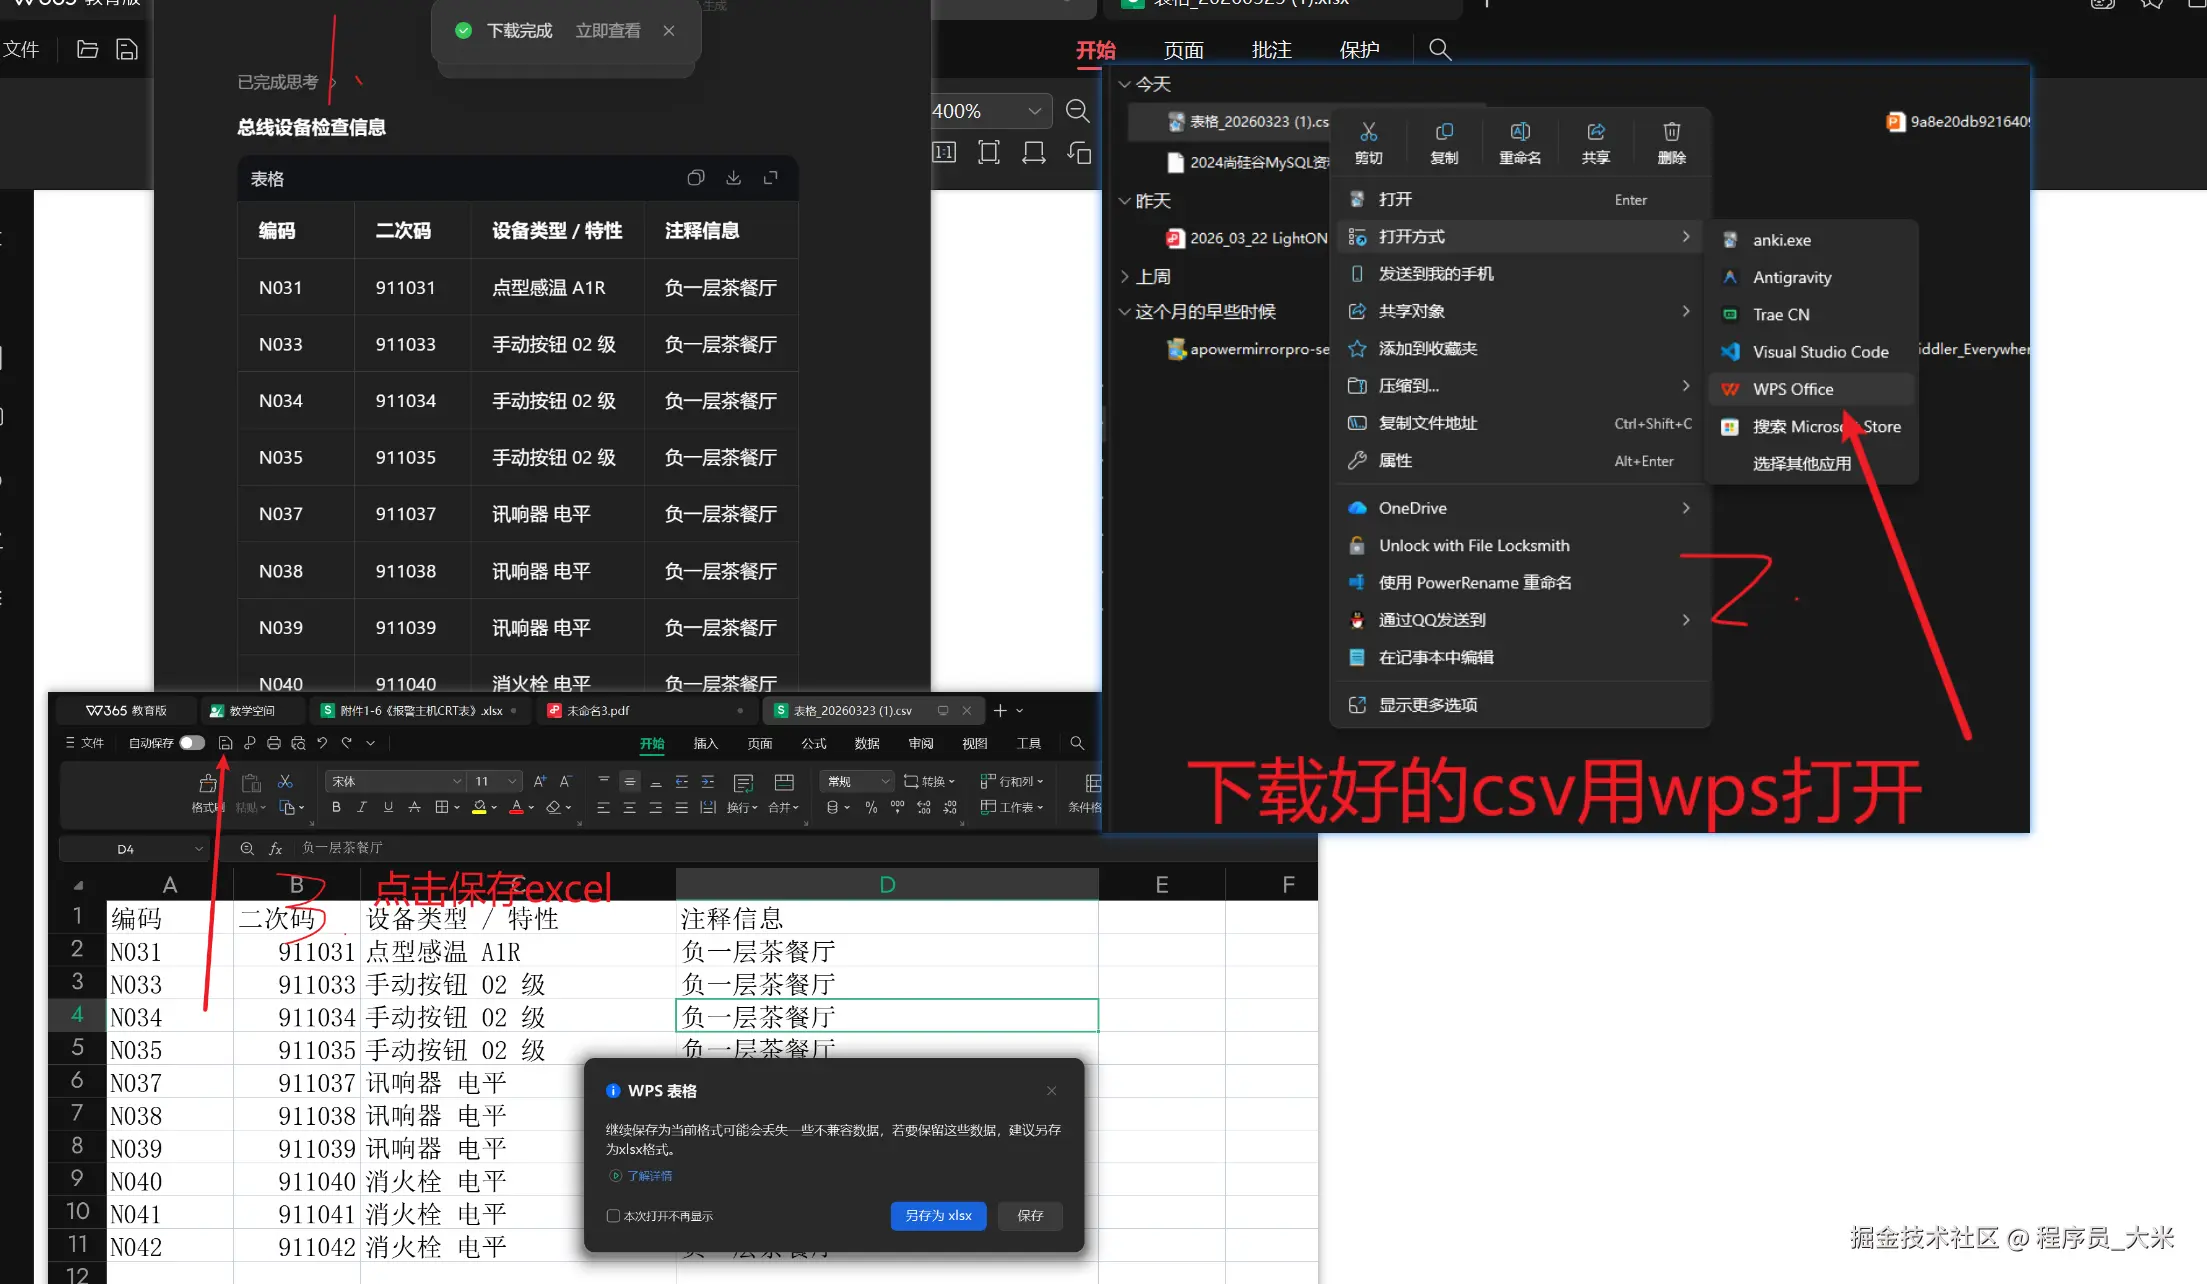Collapse the 昨天 (Yesterday) file group
2207x1284 pixels.
coord(1124,201)
